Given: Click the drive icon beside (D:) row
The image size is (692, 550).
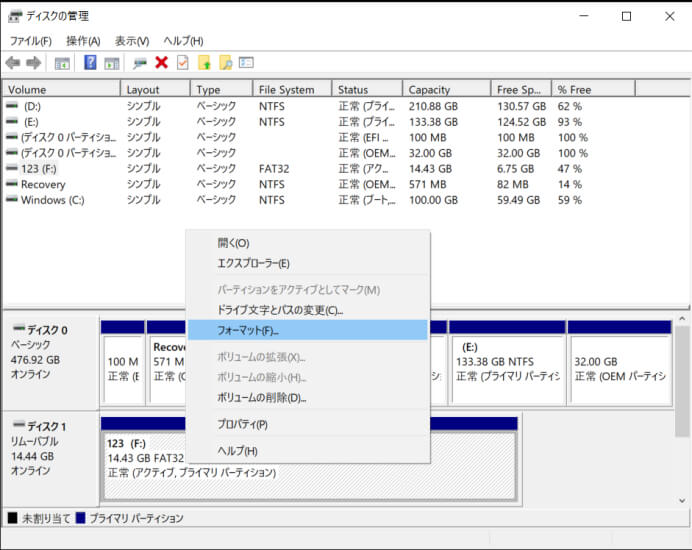Looking at the screenshot, I should click(12, 106).
